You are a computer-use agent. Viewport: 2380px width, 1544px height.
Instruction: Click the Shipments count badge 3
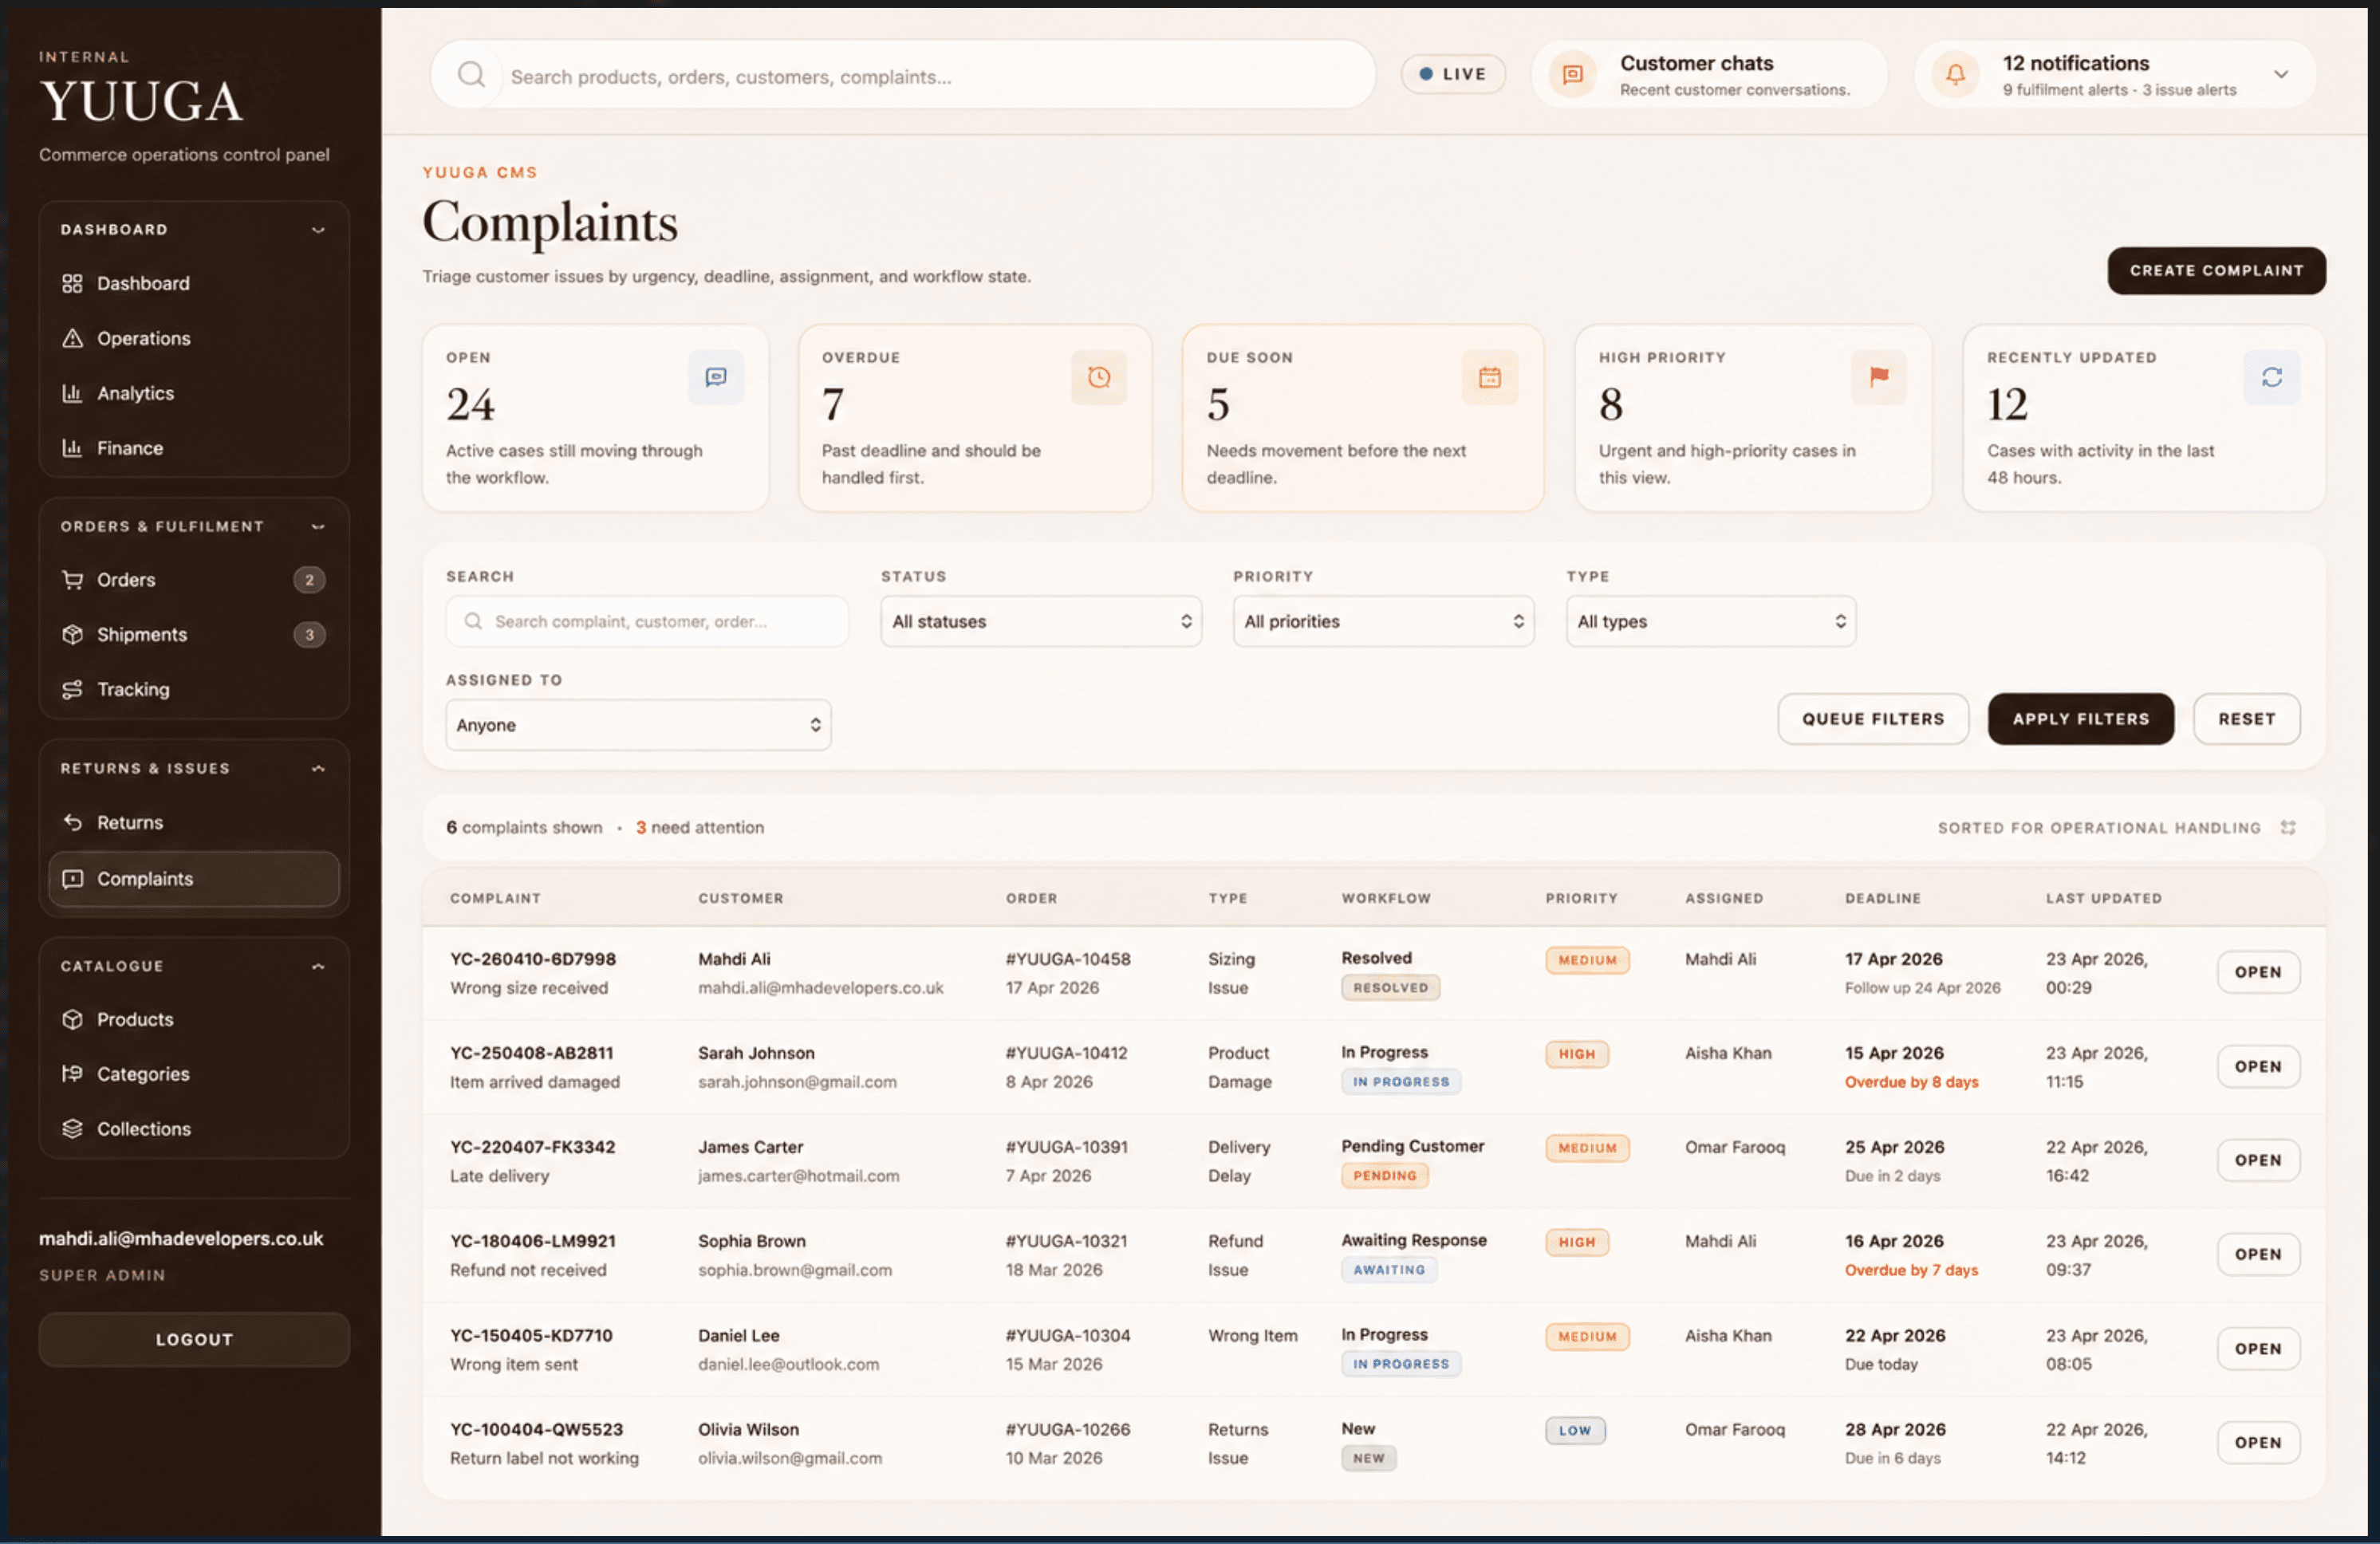click(x=309, y=635)
